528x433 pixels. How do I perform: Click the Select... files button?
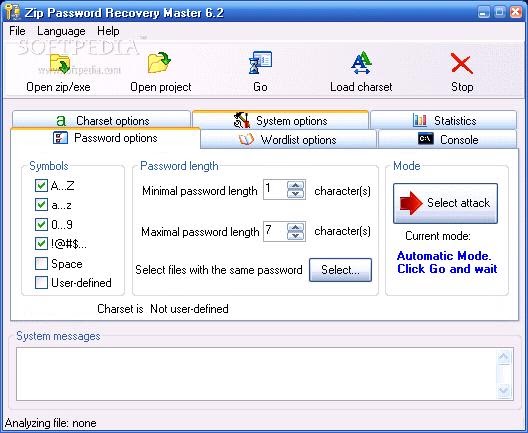[x=340, y=270]
